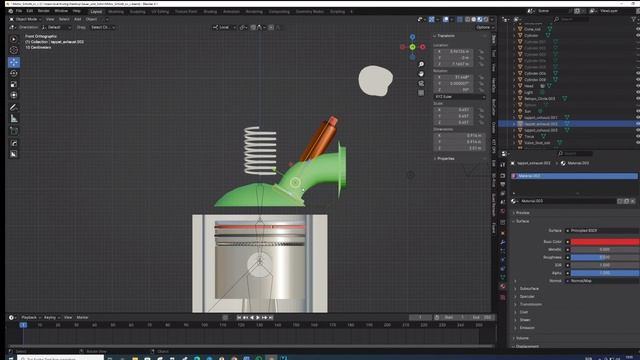
Task: Select the Cursor tool in the left toolbar
Action: pos(13,50)
